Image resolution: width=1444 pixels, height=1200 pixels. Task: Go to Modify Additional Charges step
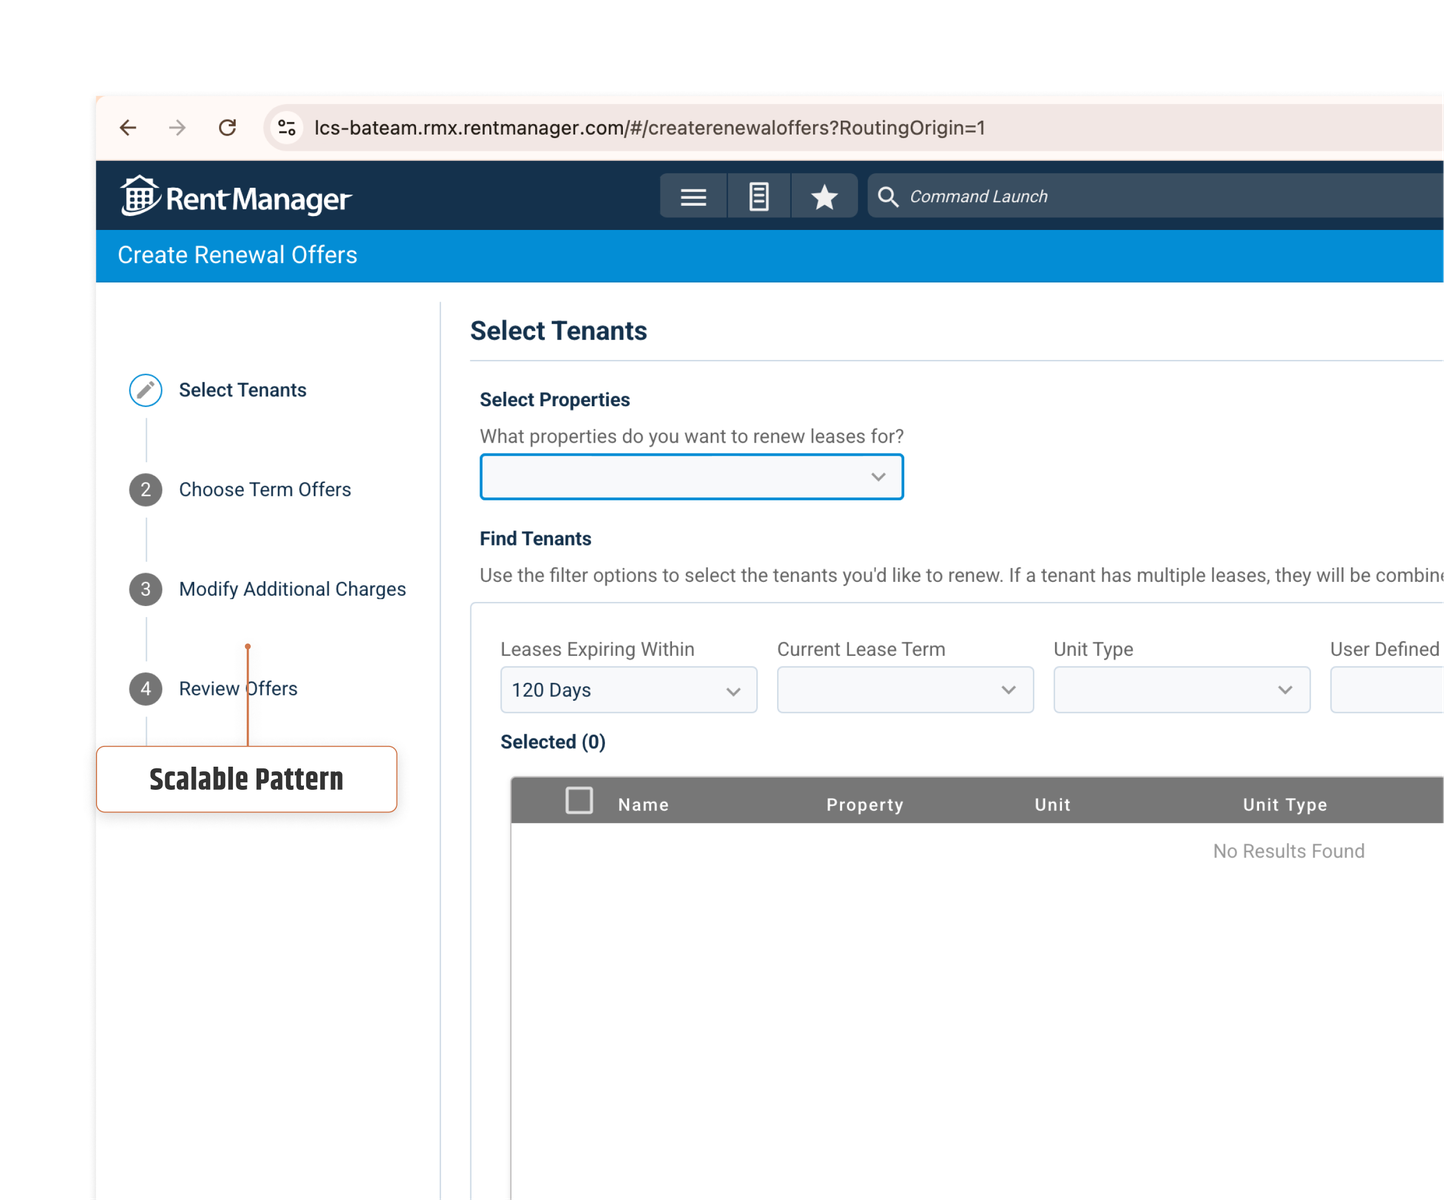point(293,589)
